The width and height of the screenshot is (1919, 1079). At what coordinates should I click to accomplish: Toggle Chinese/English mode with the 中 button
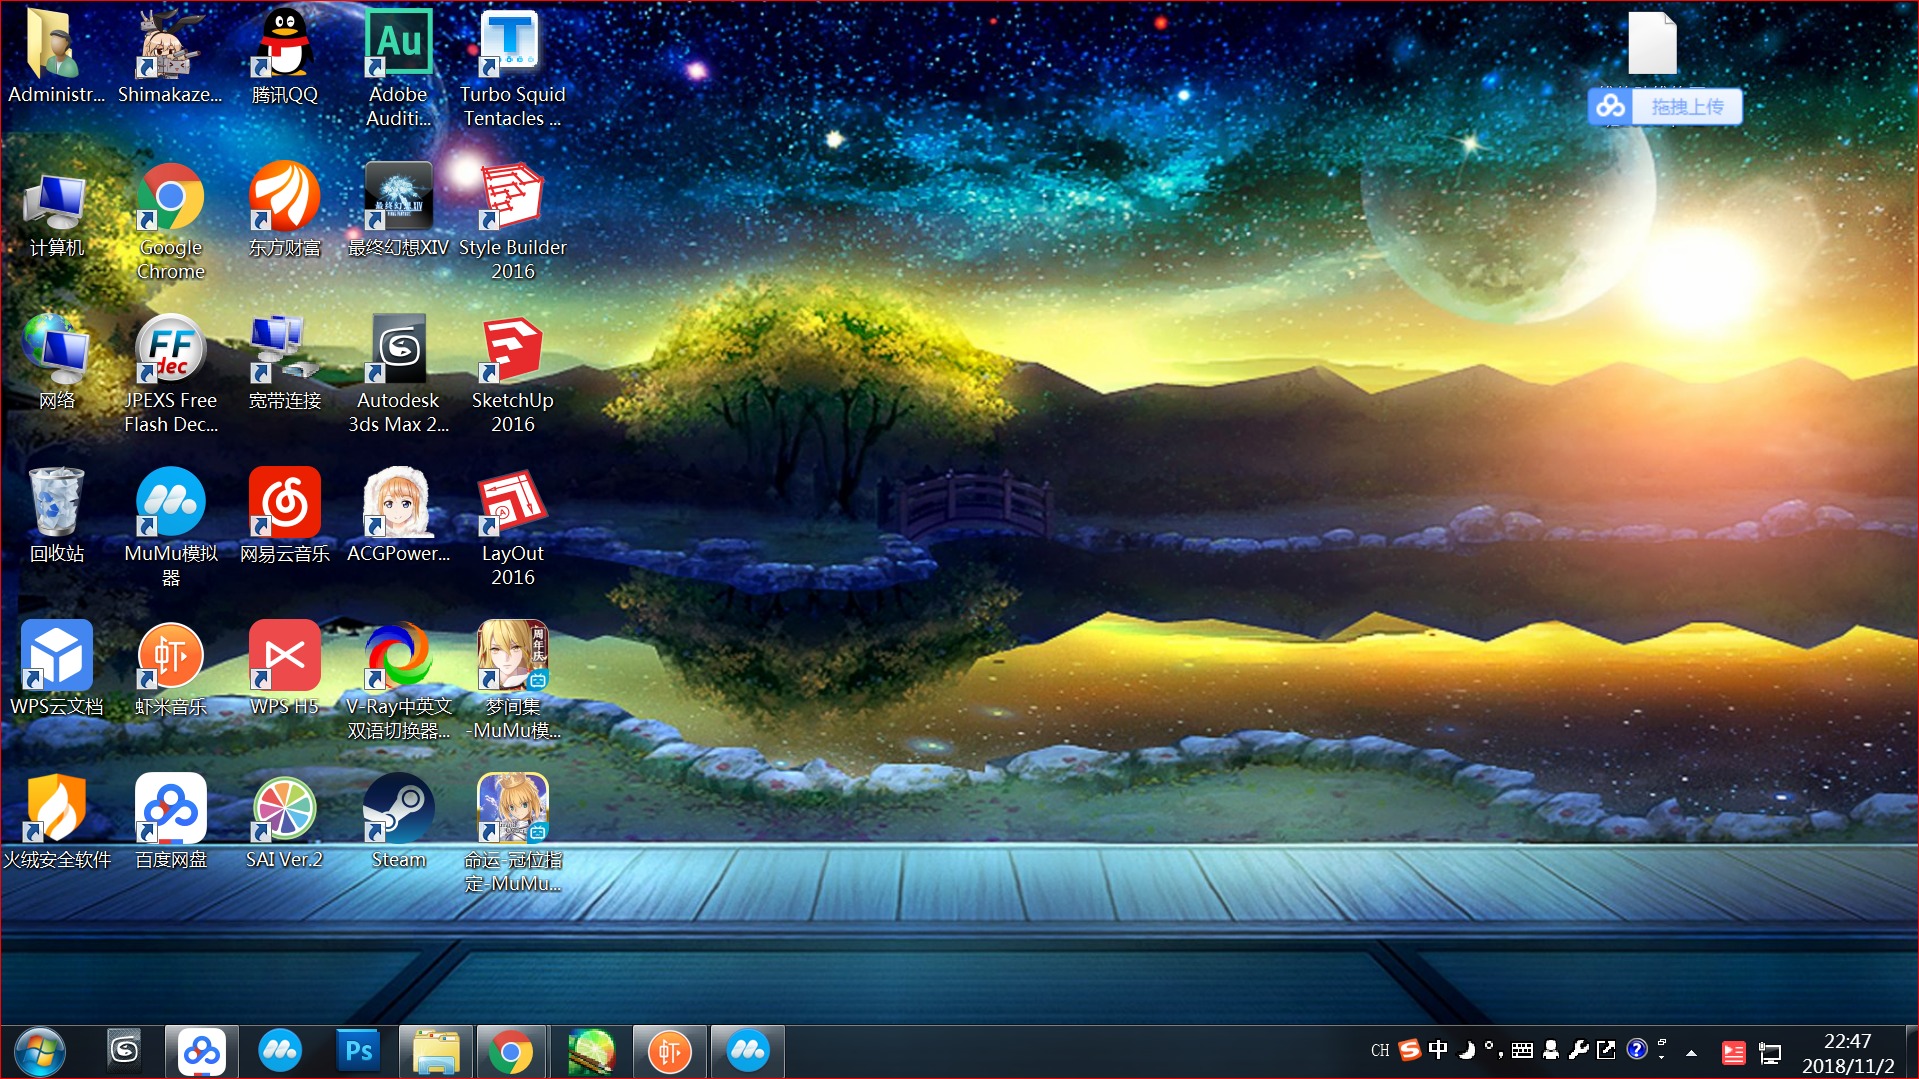[1438, 1049]
